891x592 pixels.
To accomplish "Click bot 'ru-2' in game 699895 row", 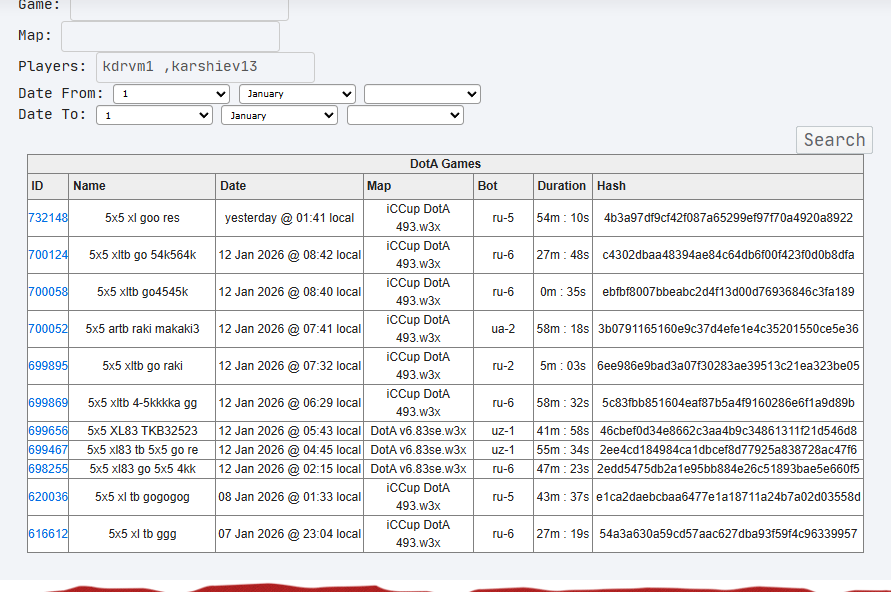I will tap(503, 365).
